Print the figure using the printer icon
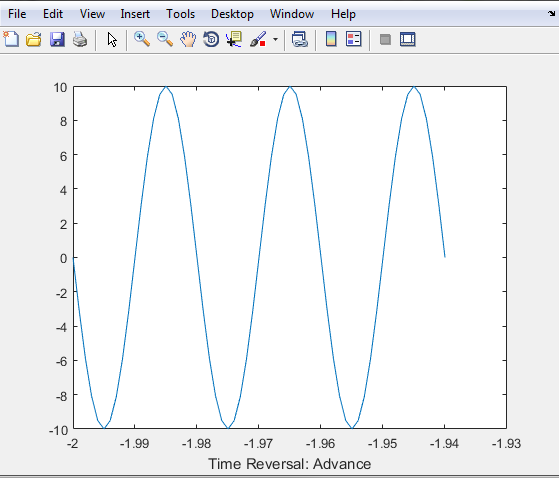Image resolution: width=559 pixels, height=478 pixels. tap(80, 39)
